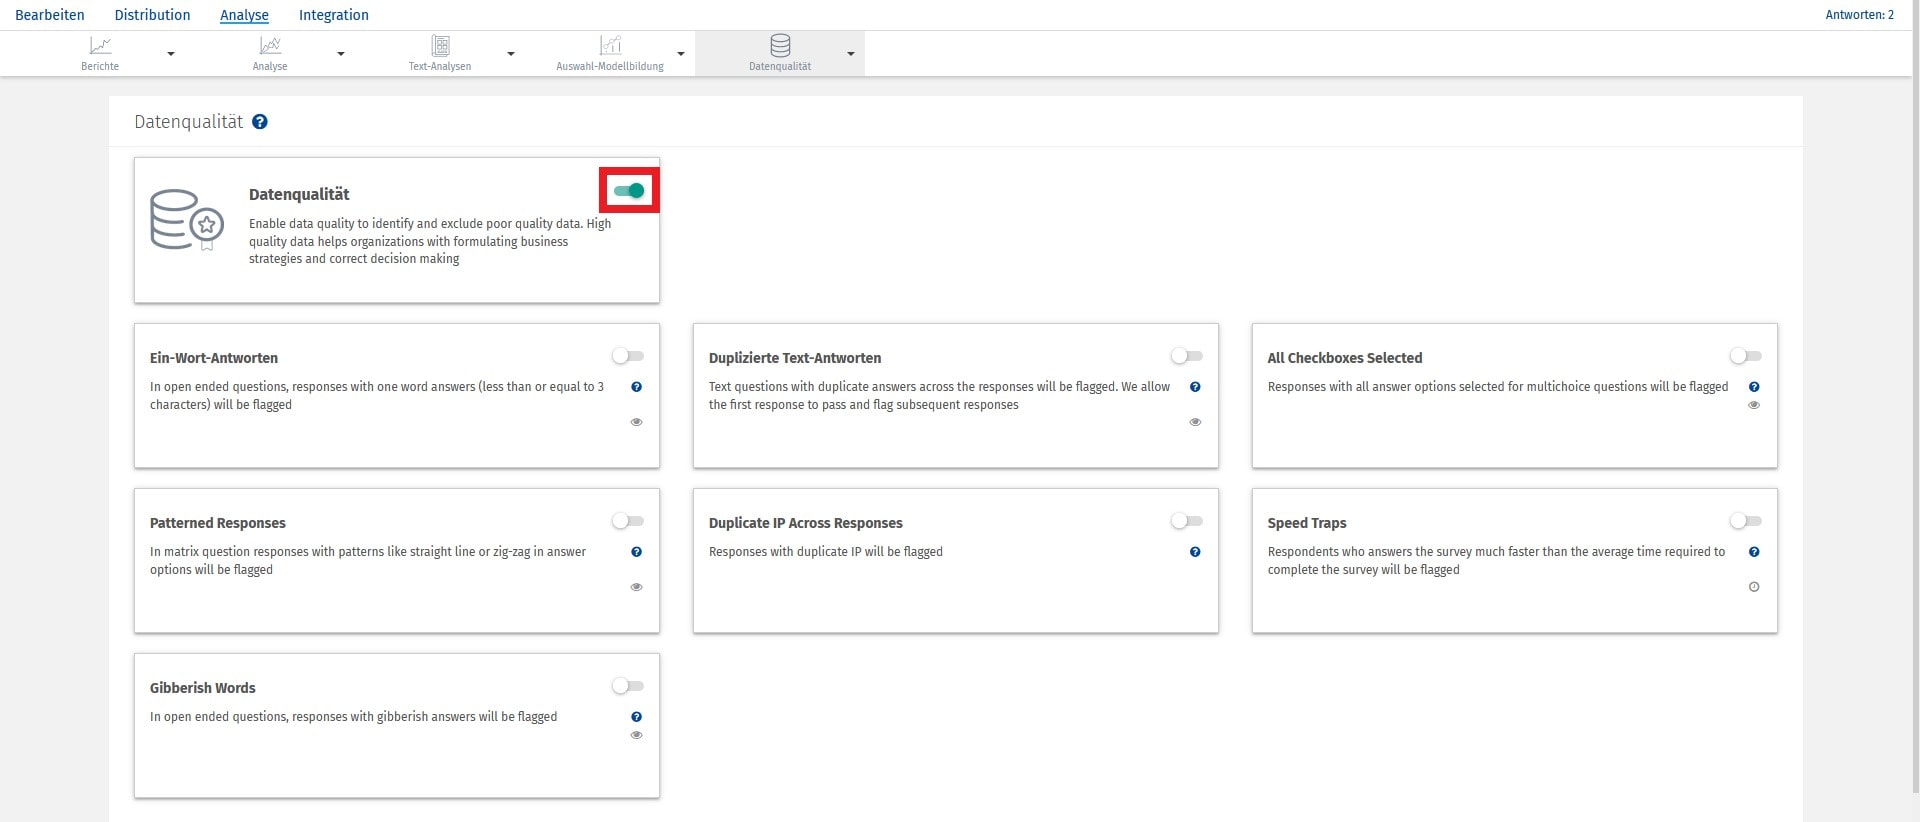Show help for Duplicate IP Across Responses
Image resolution: width=1920 pixels, height=822 pixels.
(x=1195, y=552)
